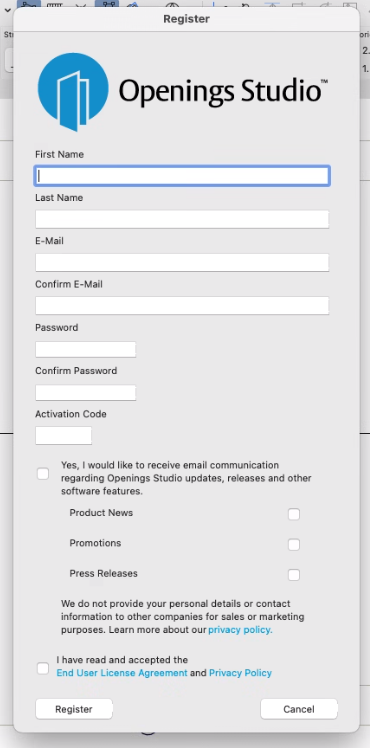Expand the chevron in the background toolbar
370x748 pixels.
click(x=7, y=10)
